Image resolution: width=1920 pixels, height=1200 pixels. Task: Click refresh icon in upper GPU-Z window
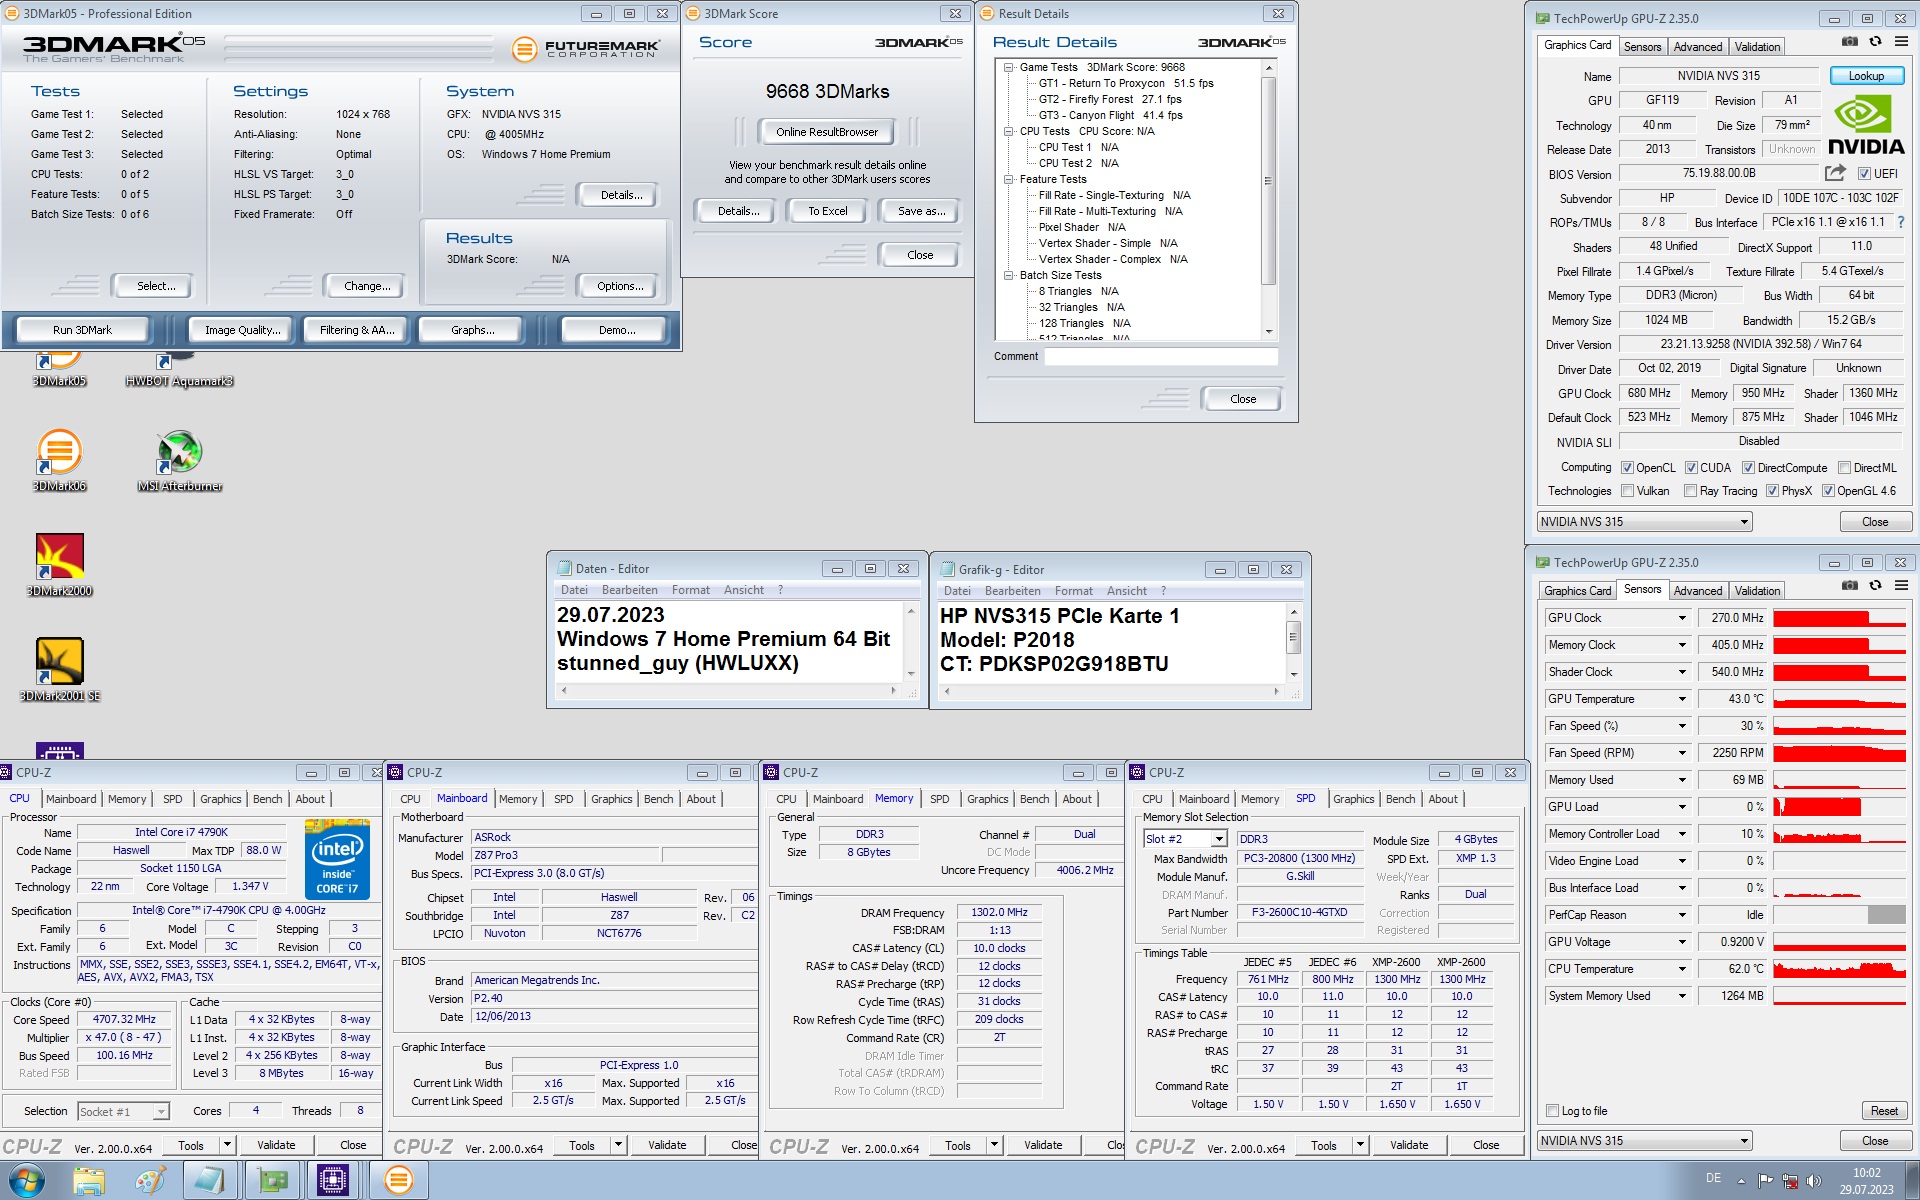(1875, 42)
